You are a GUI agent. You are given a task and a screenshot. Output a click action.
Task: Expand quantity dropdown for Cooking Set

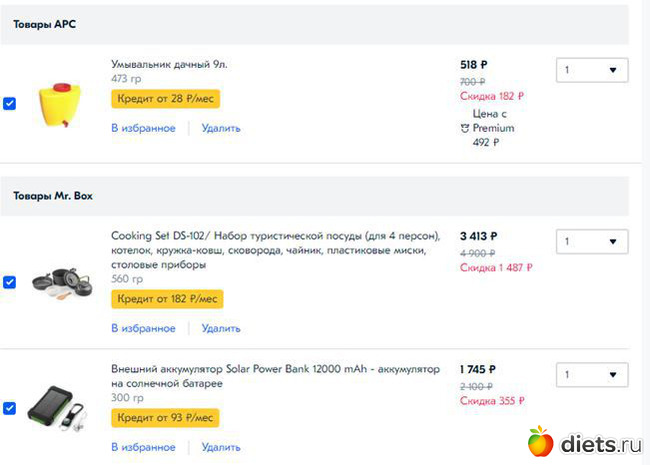pyautogui.click(x=592, y=242)
